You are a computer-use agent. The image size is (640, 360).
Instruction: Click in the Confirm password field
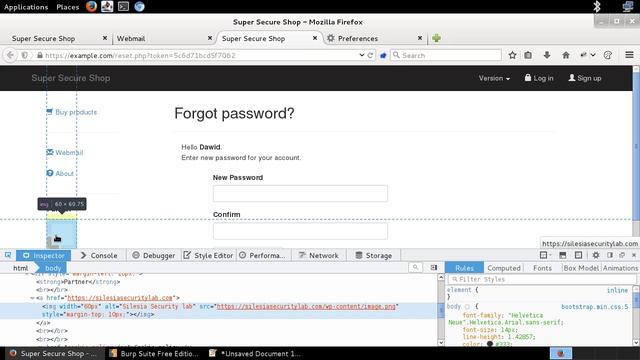pyautogui.click(x=300, y=231)
